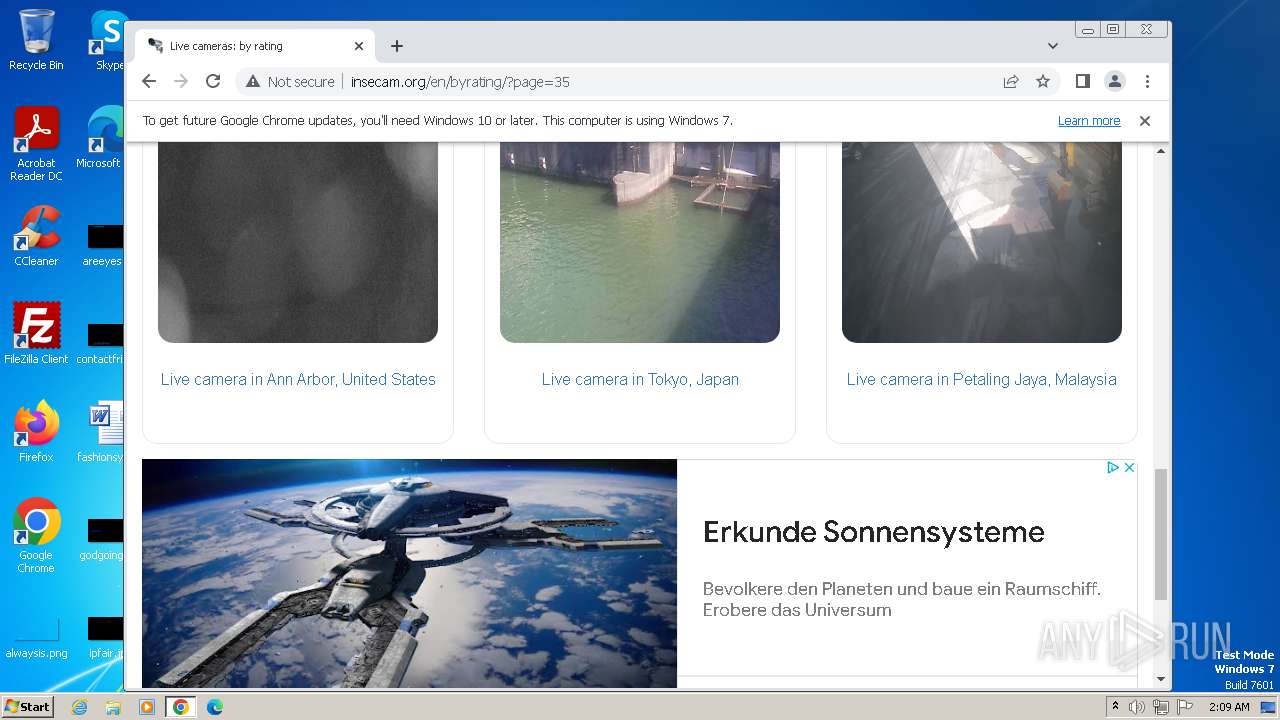Open Live camera in Petaling Jaya link

click(982, 379)
